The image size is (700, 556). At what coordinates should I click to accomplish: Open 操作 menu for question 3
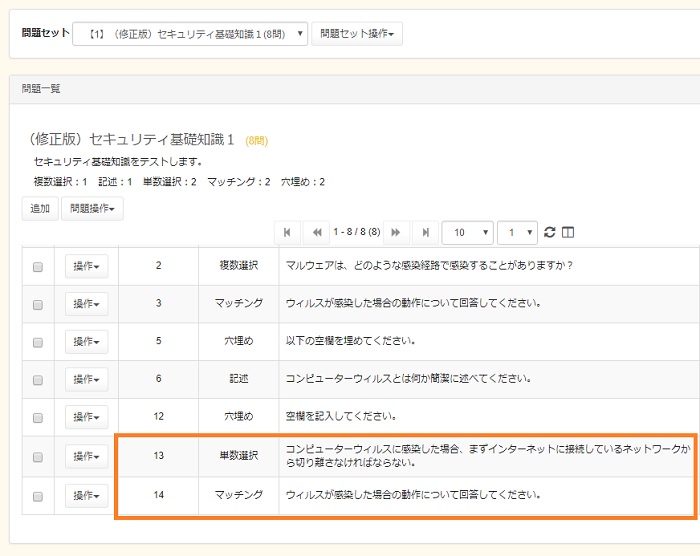pyautogui.click(x=87, y=304)
